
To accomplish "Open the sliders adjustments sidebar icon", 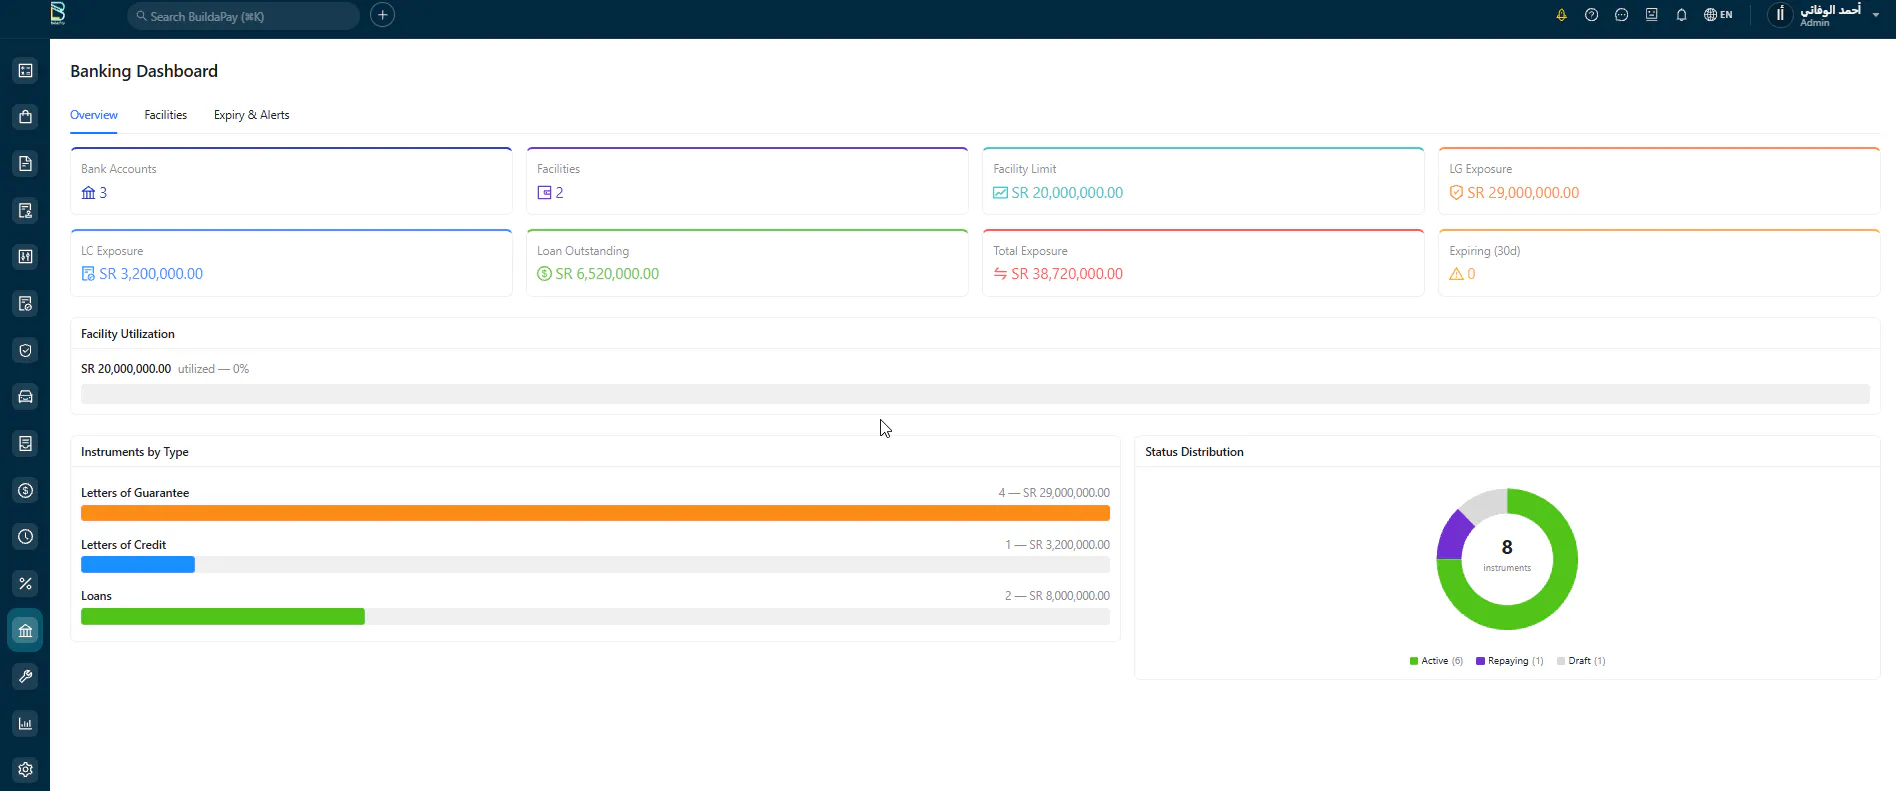I will coord(25,257).
